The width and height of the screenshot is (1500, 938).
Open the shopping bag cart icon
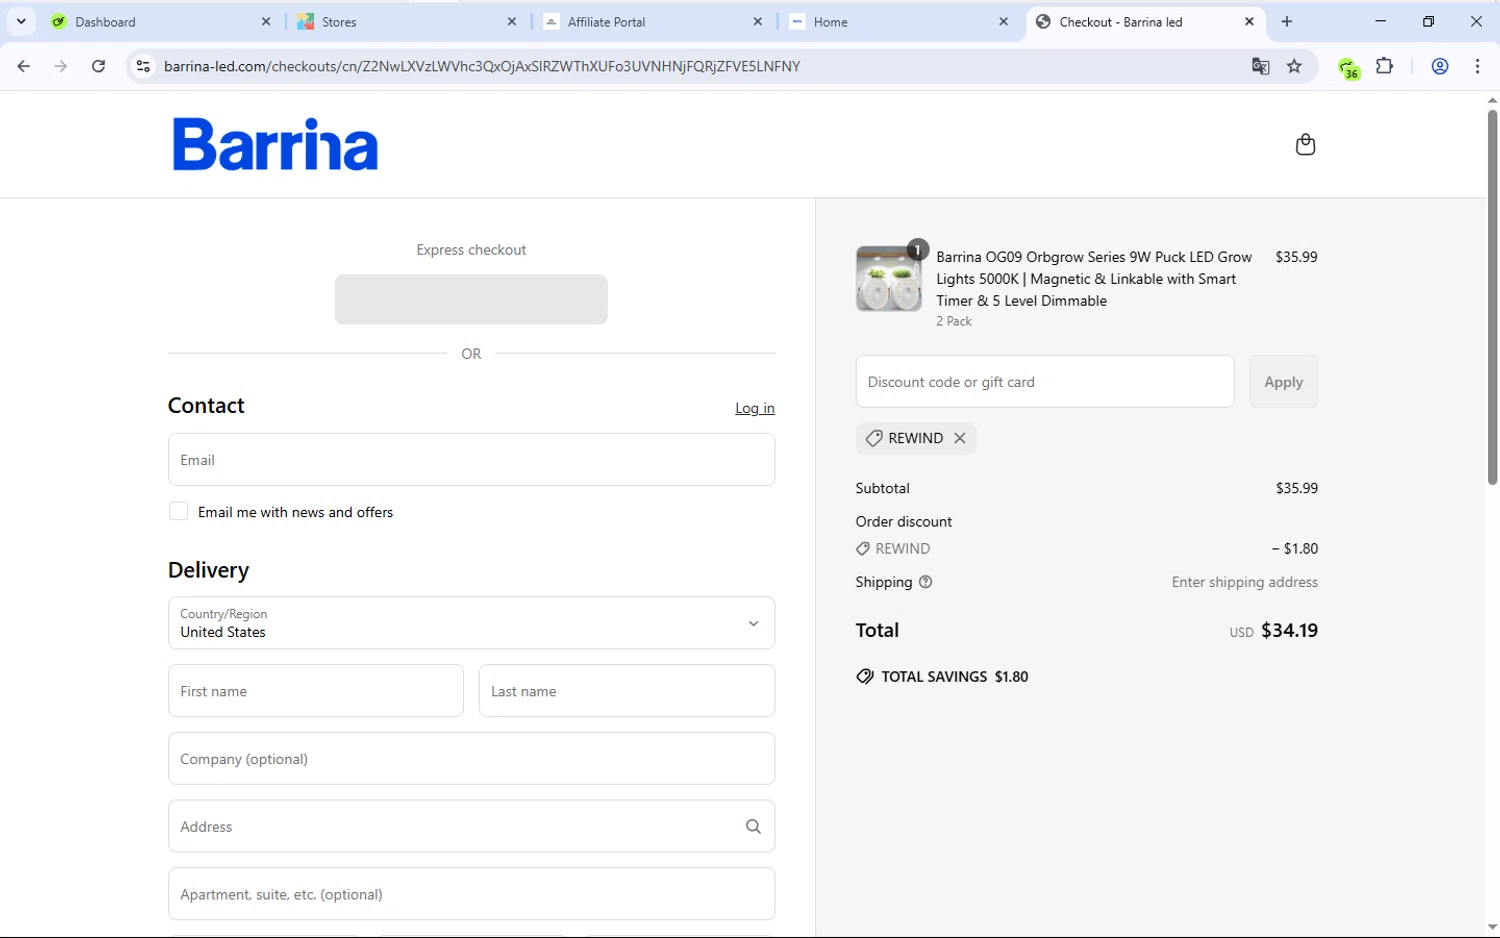1305,145
